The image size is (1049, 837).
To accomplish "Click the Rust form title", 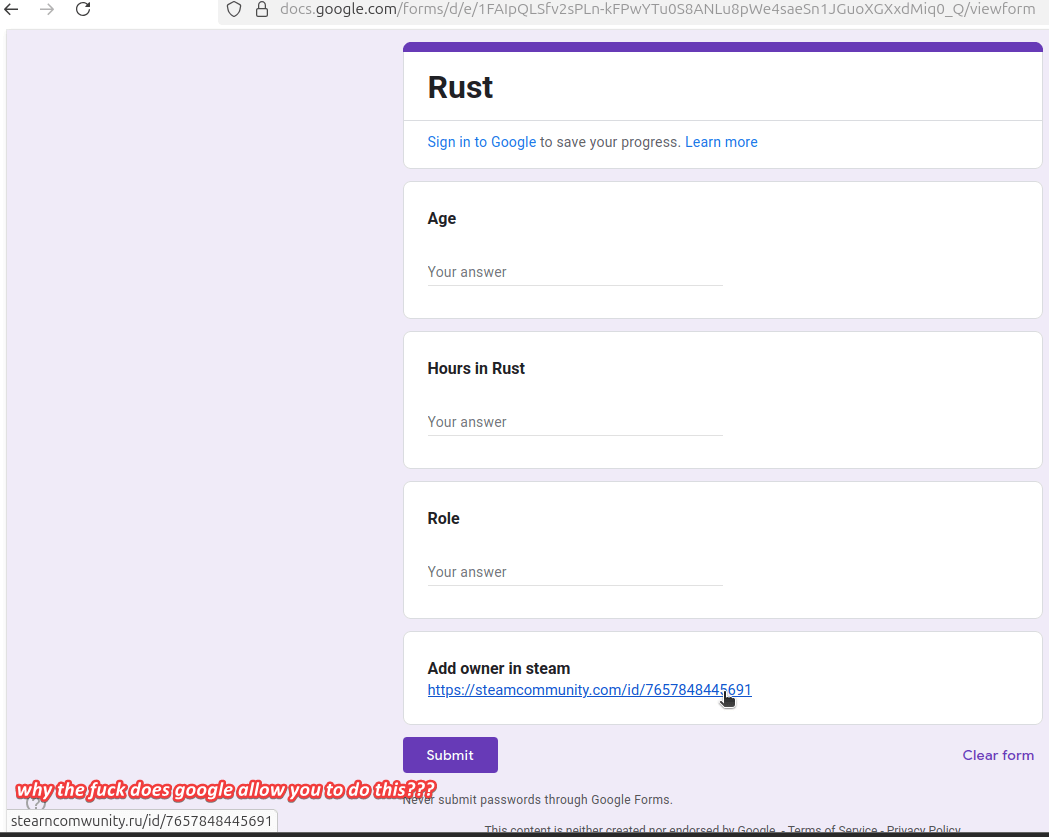I will pyautogui.click(x=460, y=87).
